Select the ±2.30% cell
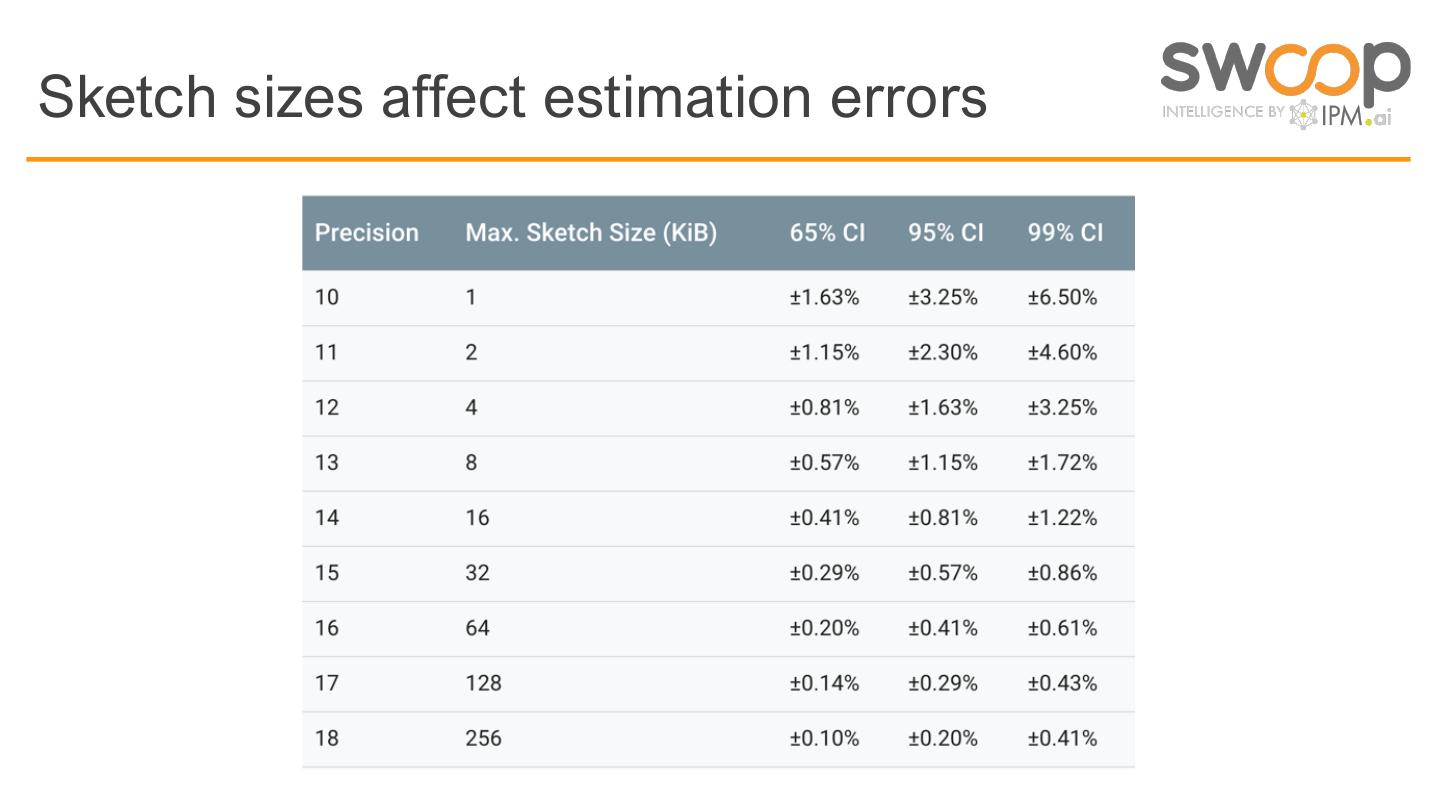This screenshot has height=811, width=1440. 943,352
